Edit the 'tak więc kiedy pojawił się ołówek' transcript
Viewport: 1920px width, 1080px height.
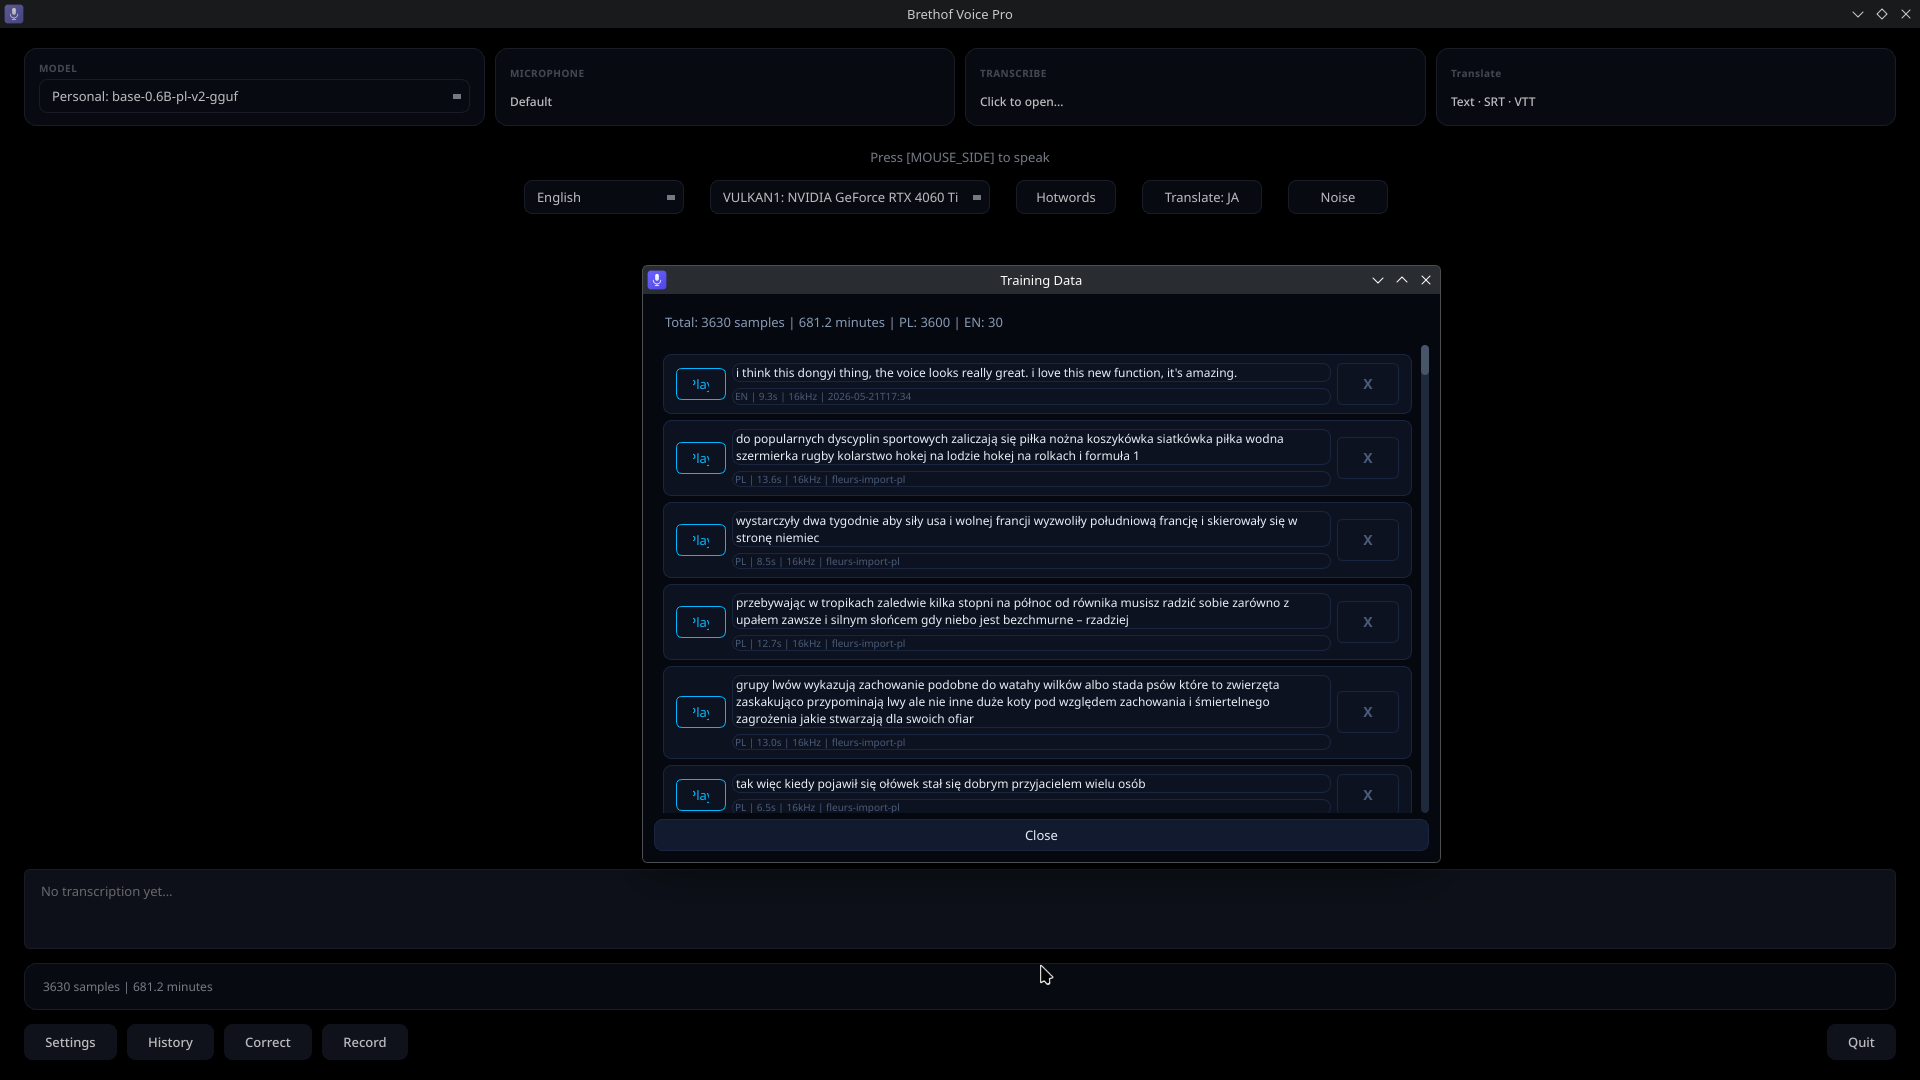(1031, 784)
